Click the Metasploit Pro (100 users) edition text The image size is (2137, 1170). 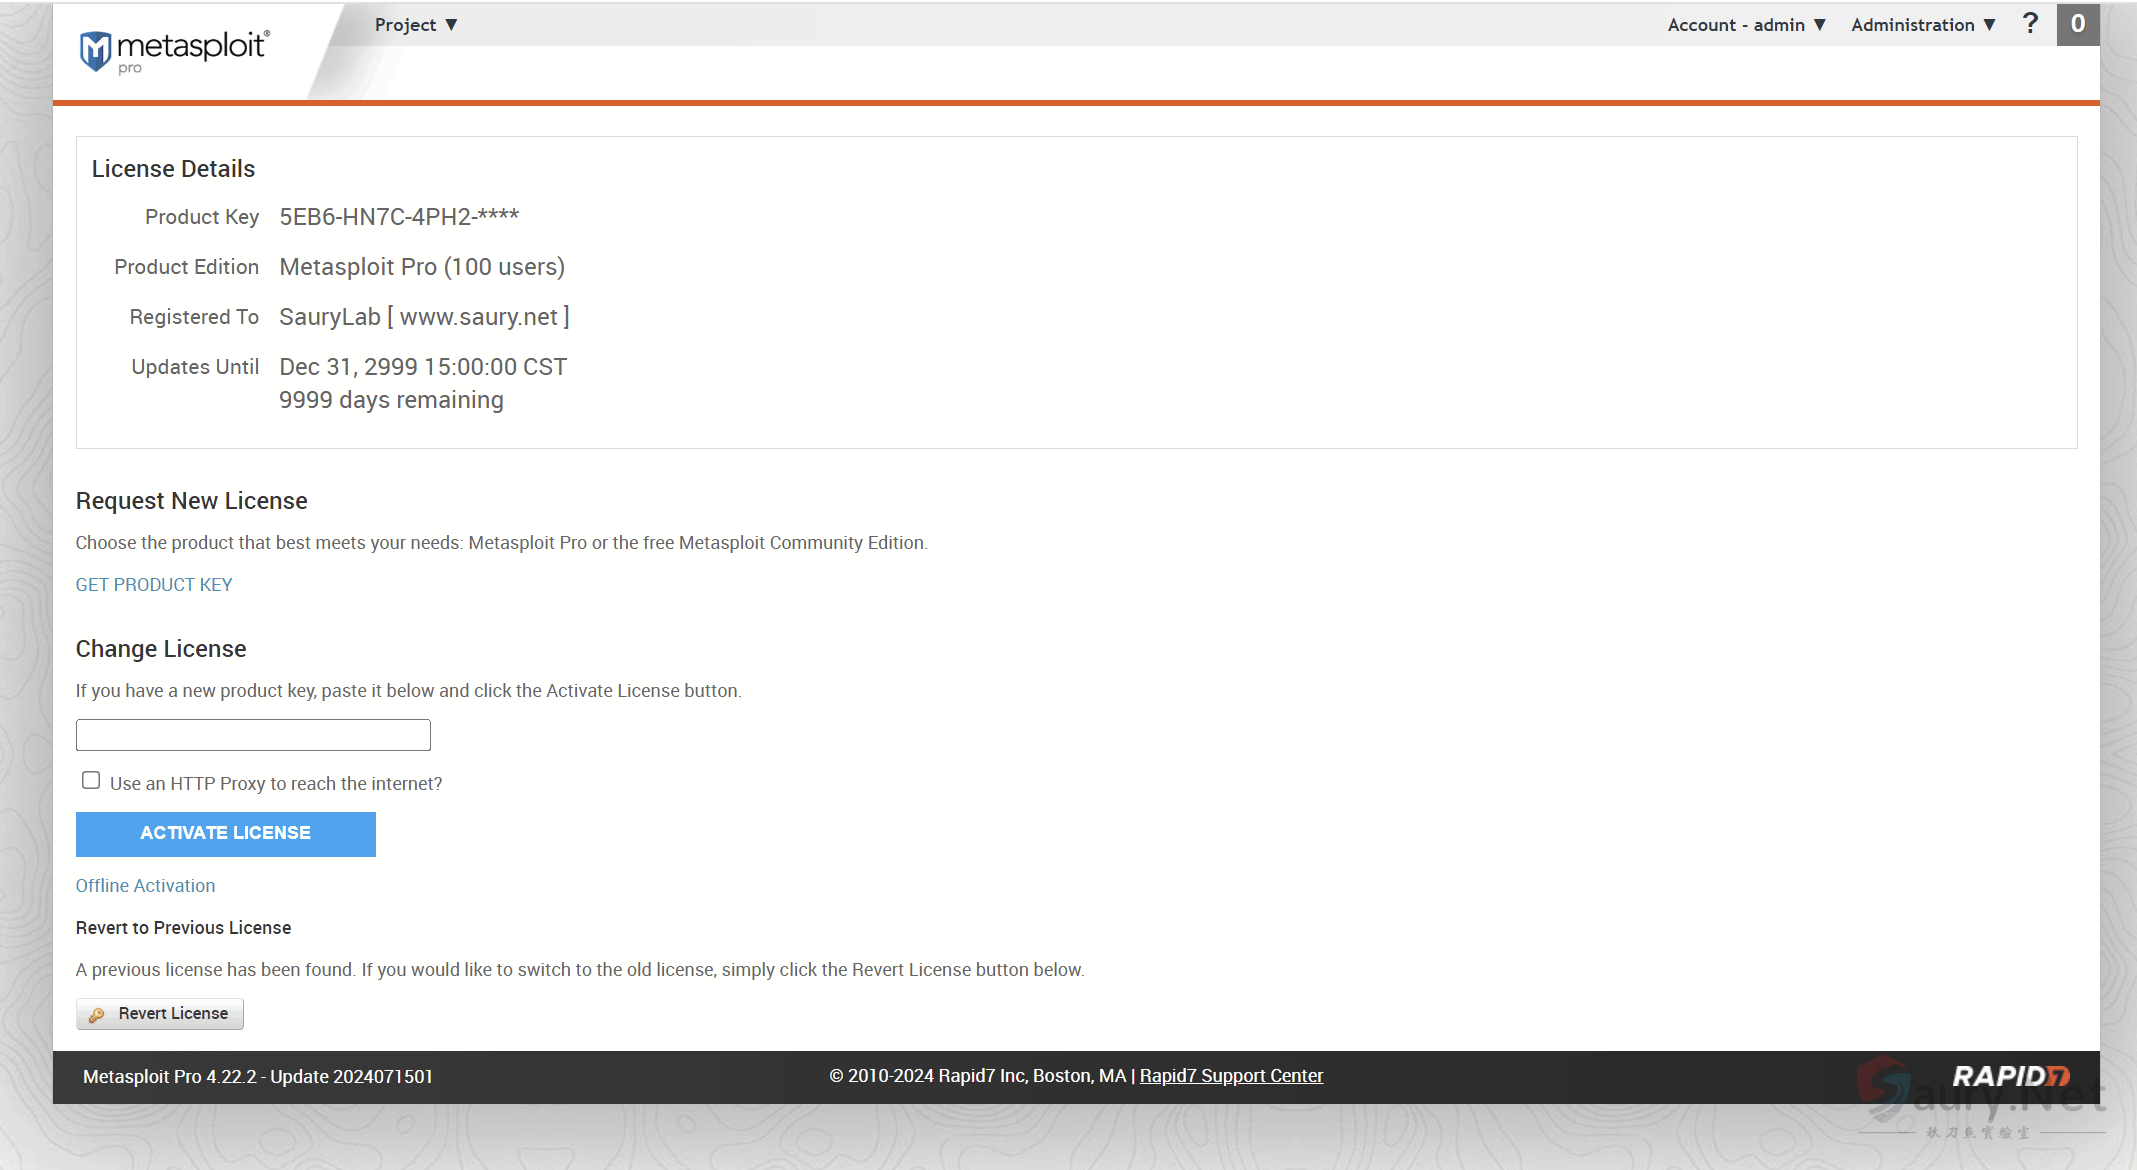coord(422,267)
